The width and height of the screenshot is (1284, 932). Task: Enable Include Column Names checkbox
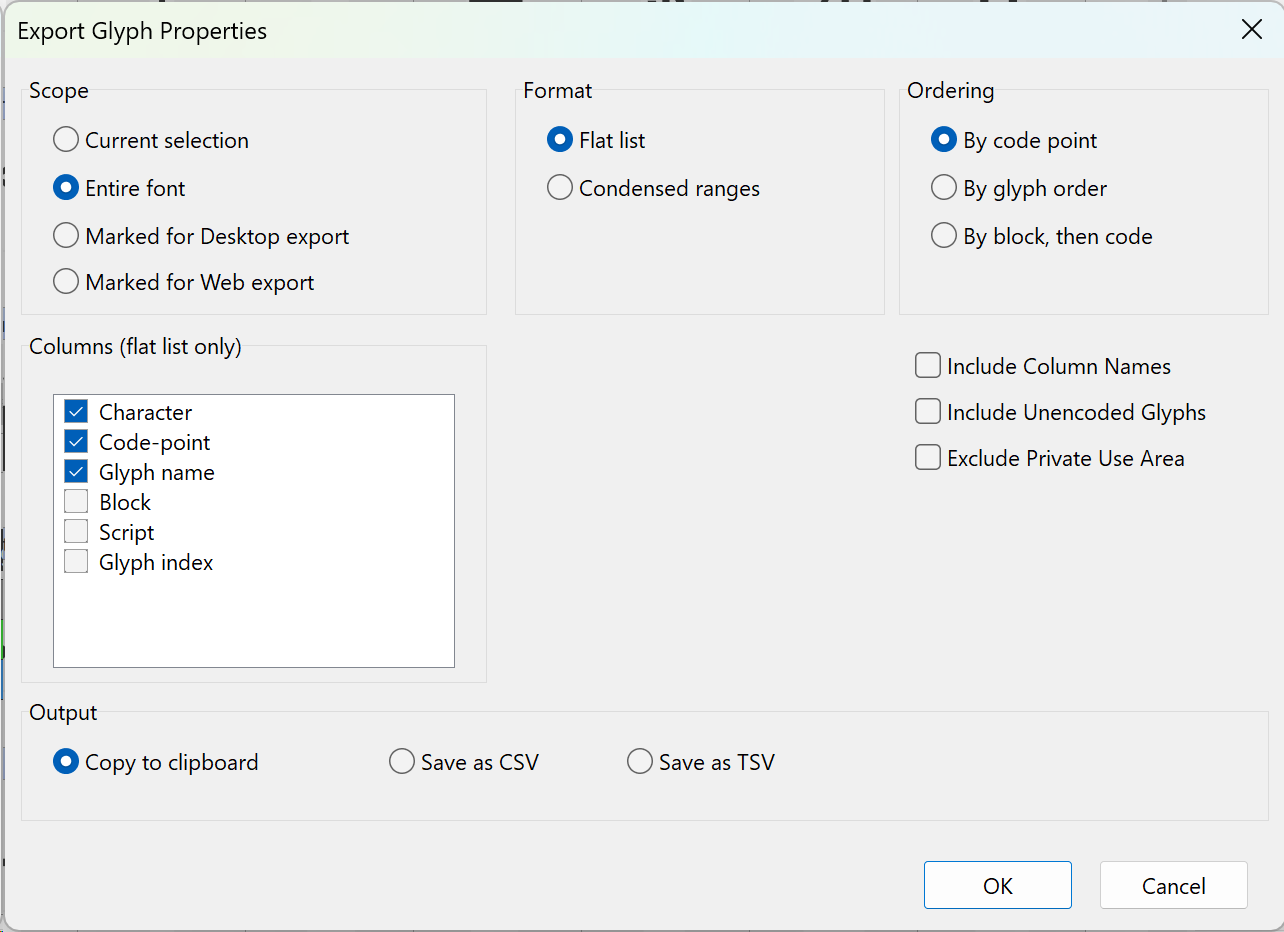point(928,366)
